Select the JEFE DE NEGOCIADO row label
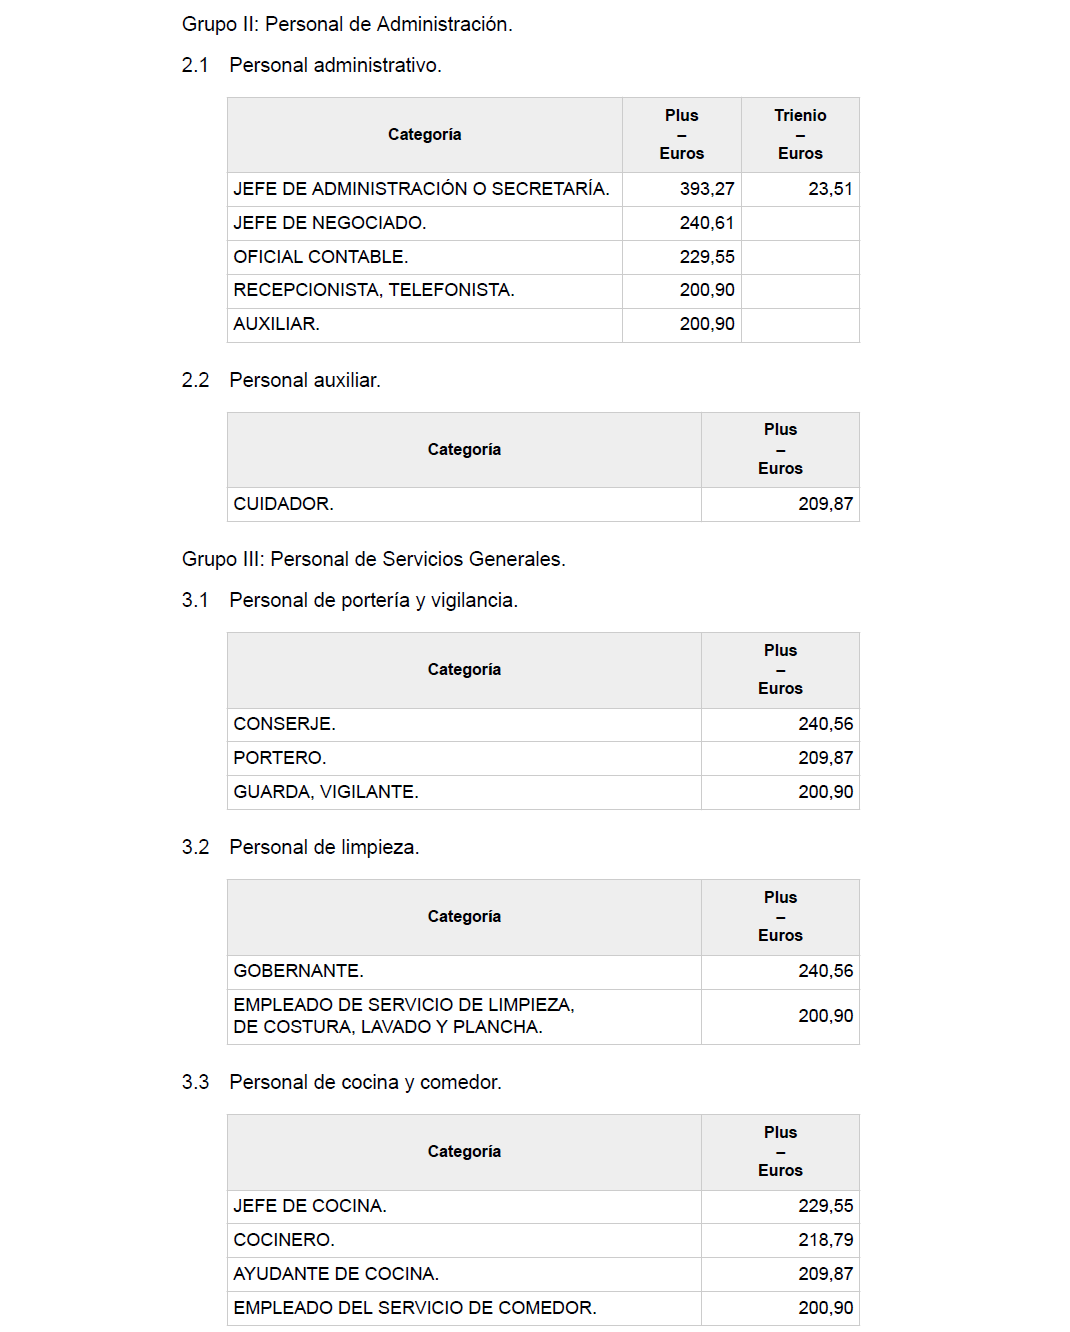 [x=330, y=223]
